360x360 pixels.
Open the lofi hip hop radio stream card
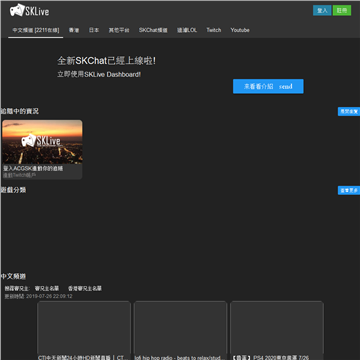click(x=180, y=331)
